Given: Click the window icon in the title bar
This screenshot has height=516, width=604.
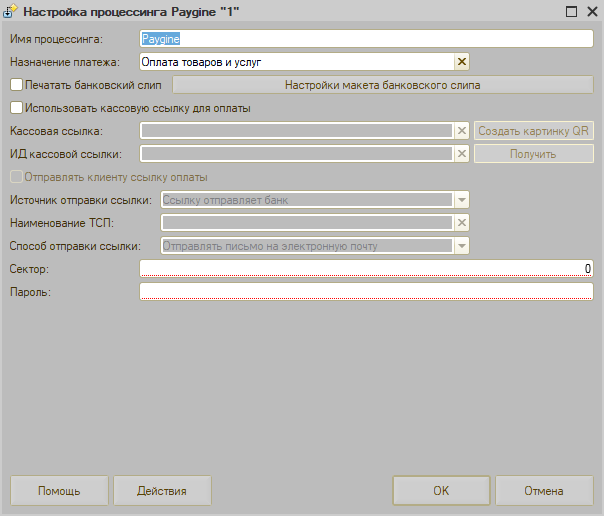Looking at the screenshot, I should pos(11,12).
